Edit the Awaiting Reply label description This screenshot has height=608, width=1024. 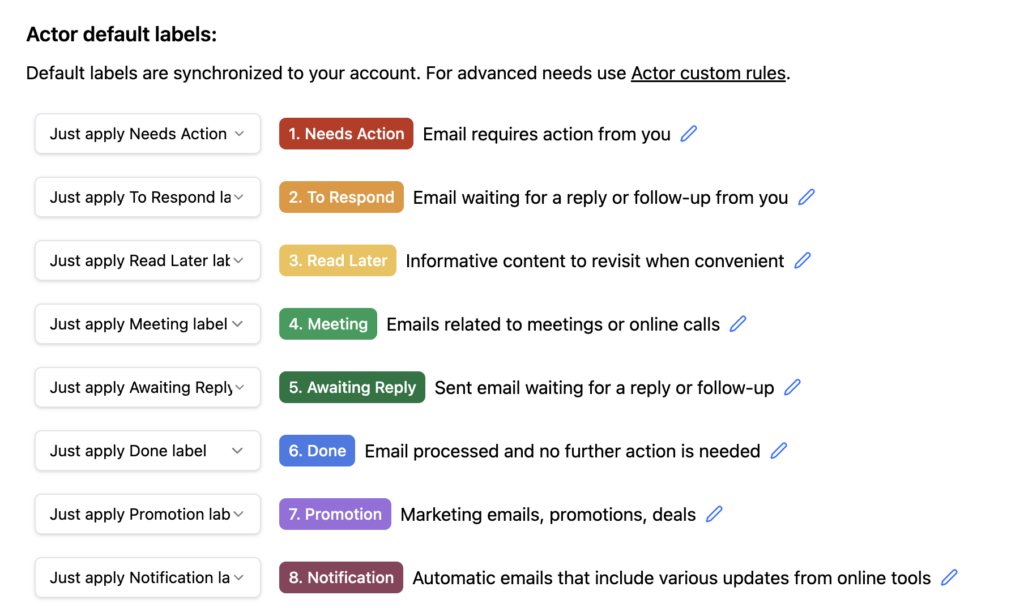792,387
